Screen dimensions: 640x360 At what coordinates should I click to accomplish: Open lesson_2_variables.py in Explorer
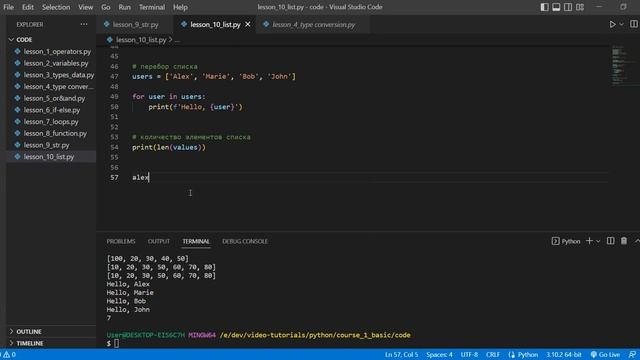click(51, 63)
